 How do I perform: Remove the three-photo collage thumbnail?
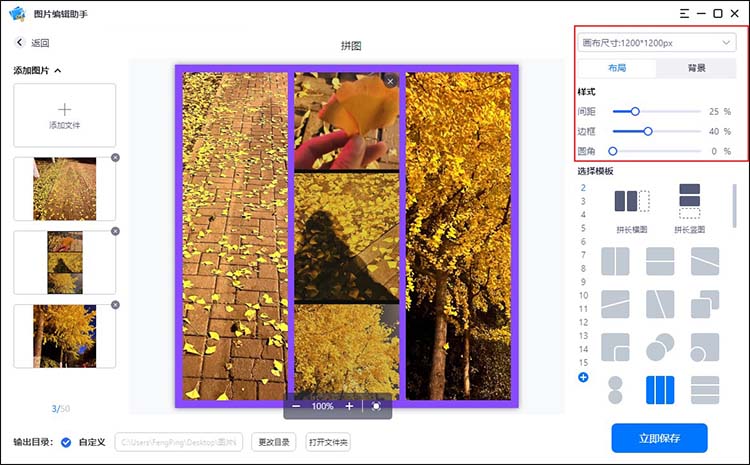point(115,231)
